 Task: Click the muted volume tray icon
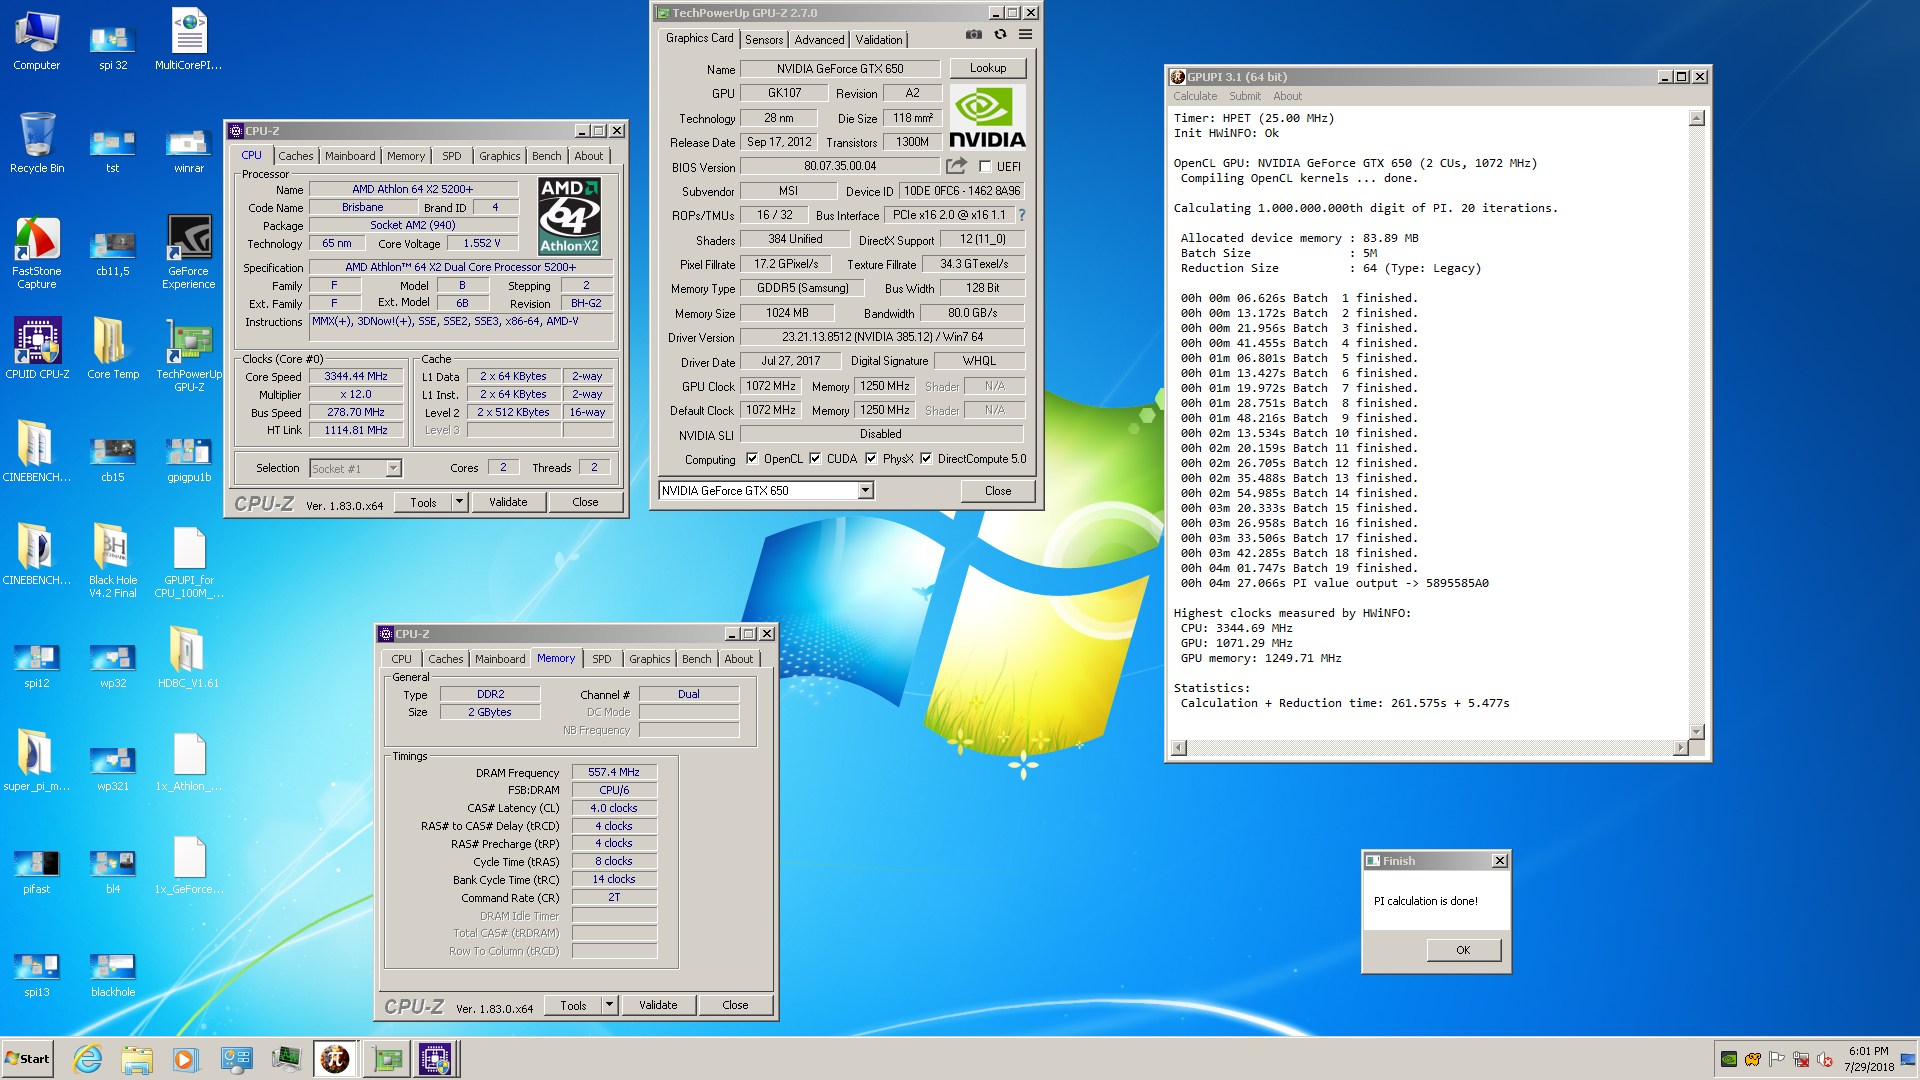(x=1824, y=1059)
